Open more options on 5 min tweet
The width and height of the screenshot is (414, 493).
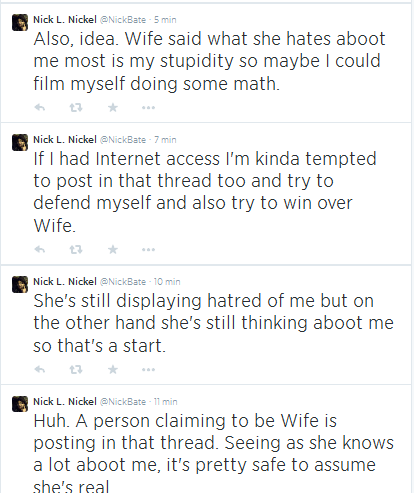pos(148,108)
